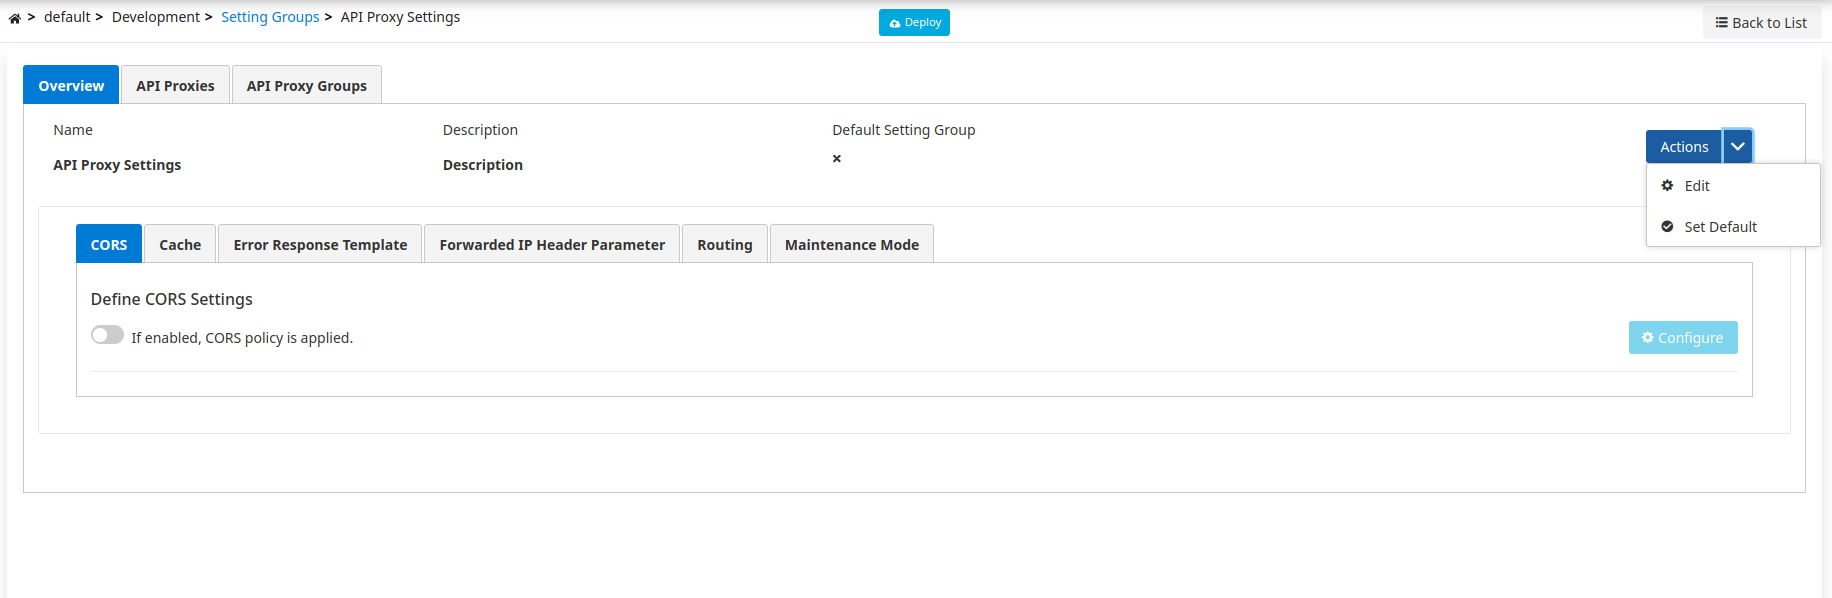Viewport: 1832px width, 598px height.
Task: Click the Deploy cloud button
Action: tap(914, 22)
